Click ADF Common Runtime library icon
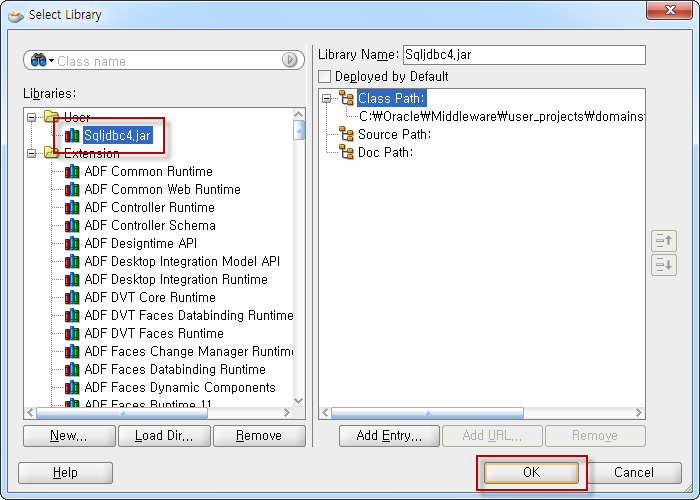This screenshot has width=700, height=500. 72,171
